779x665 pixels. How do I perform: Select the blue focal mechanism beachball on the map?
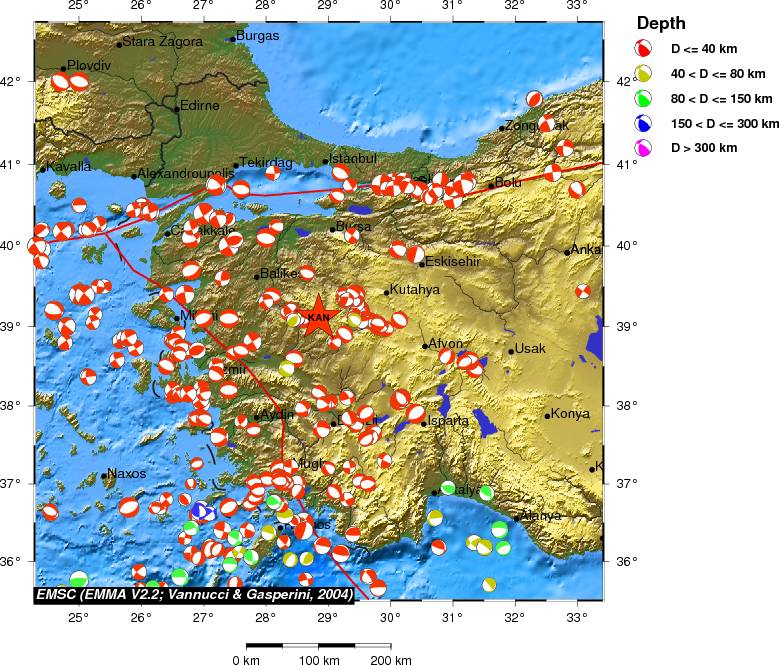click(x=200, y=510)
